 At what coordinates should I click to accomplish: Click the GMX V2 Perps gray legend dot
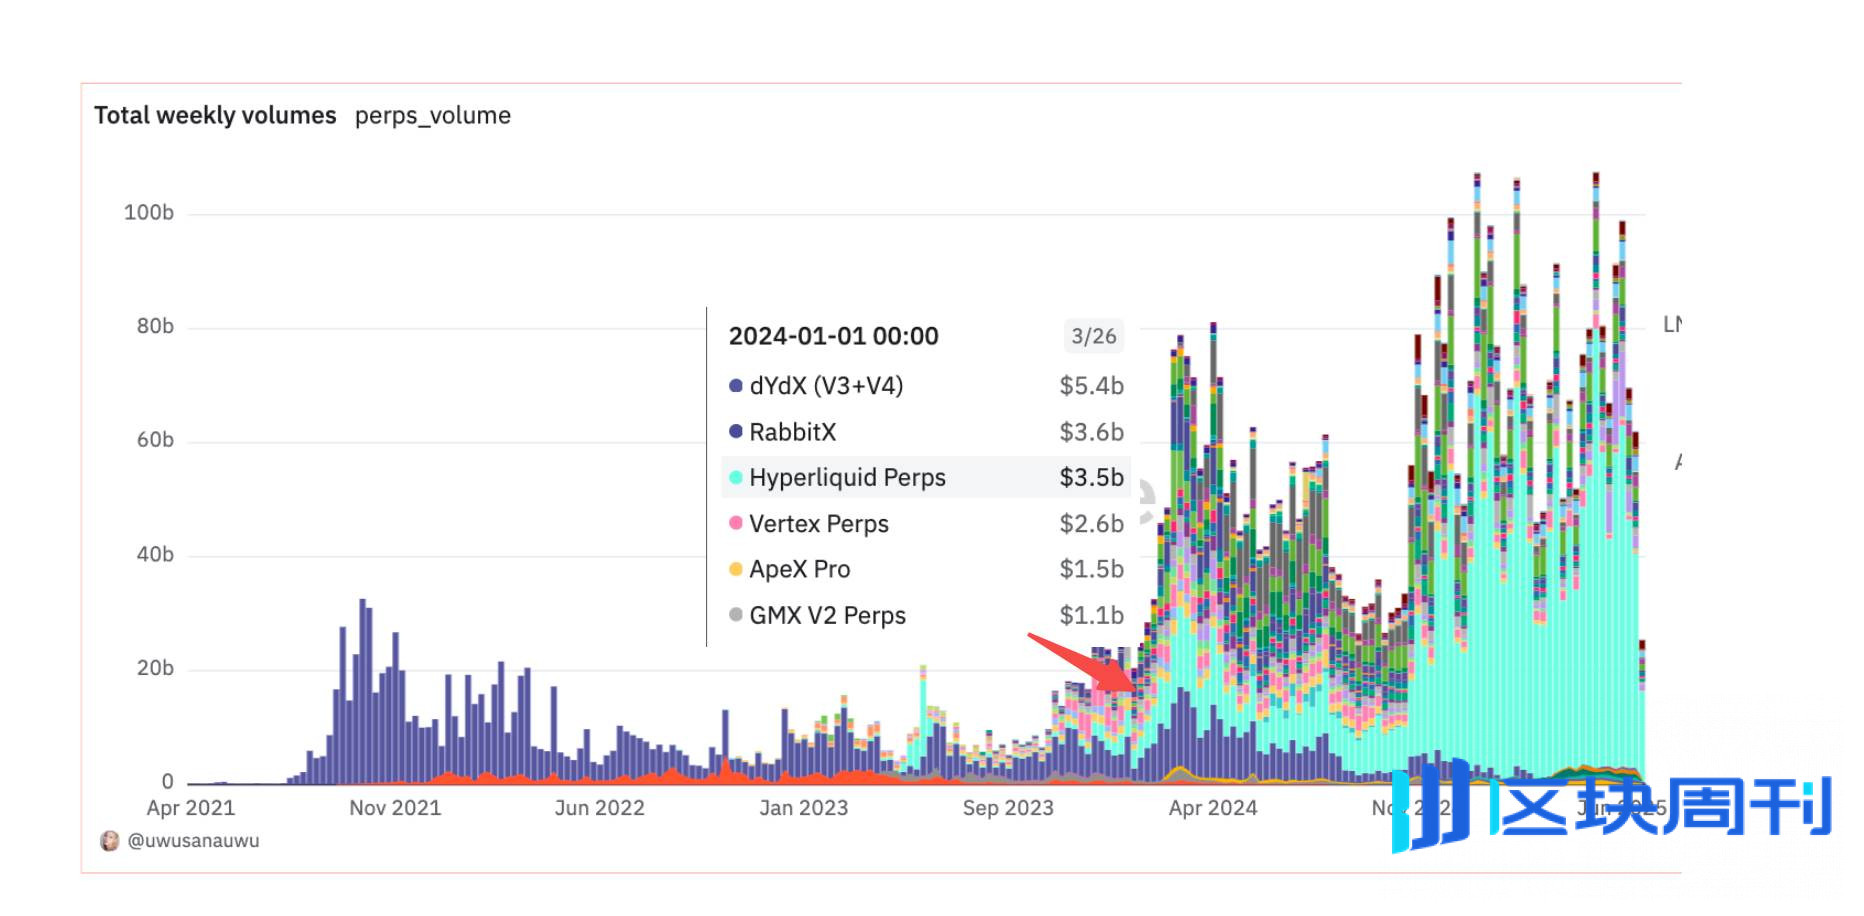pos(736,616)
